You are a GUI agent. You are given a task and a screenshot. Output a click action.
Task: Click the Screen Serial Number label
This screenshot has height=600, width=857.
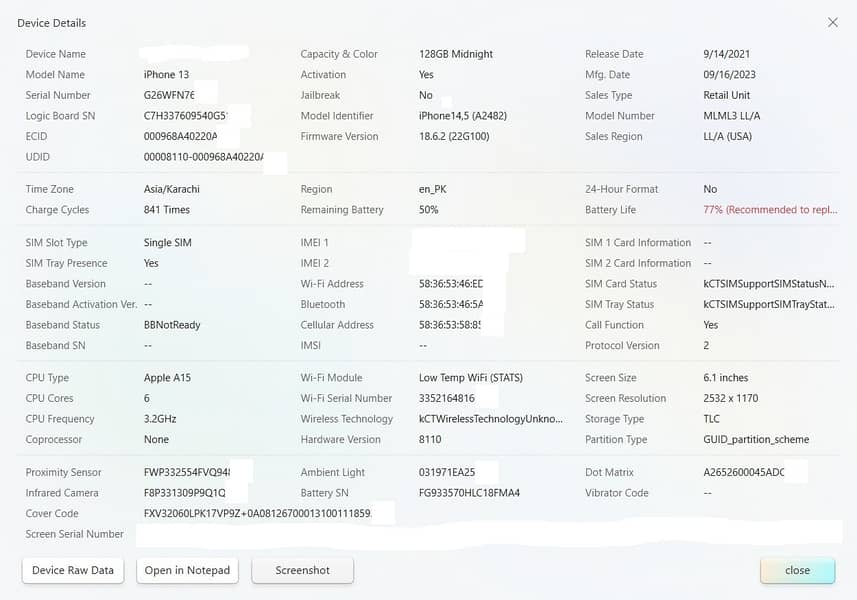pos(74,534)
